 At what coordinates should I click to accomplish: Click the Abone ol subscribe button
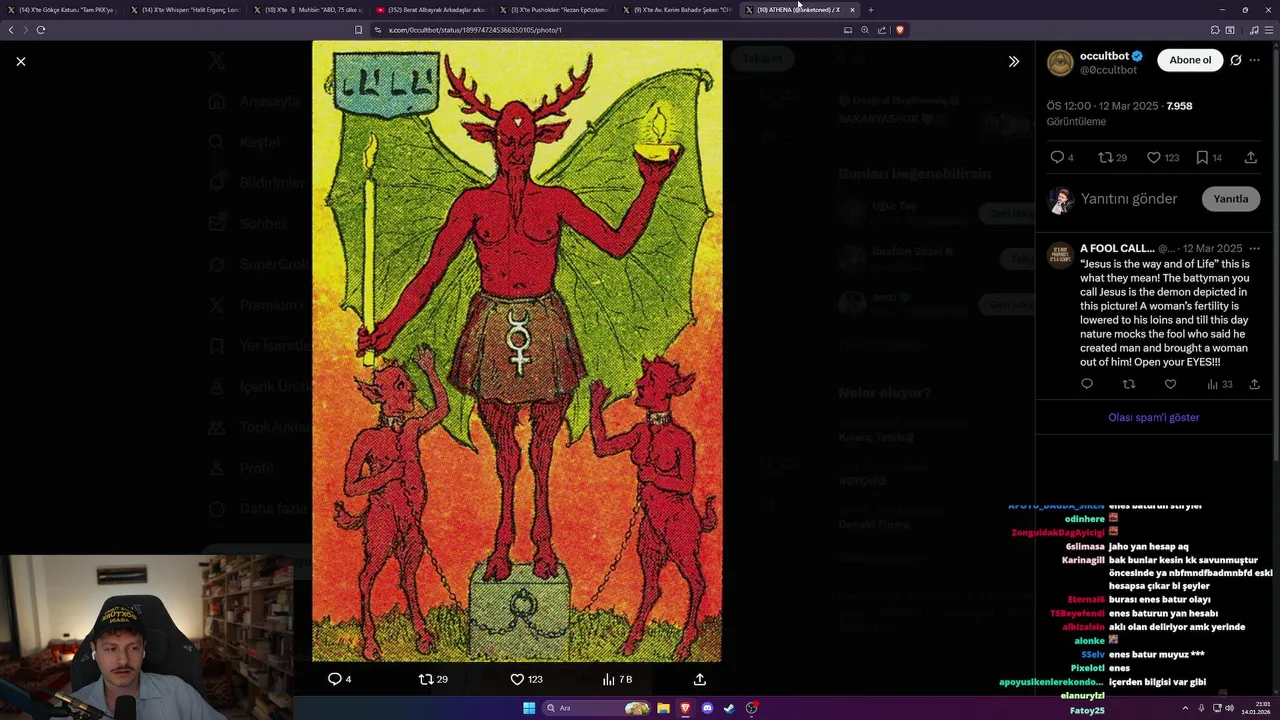coord(1190,60)
